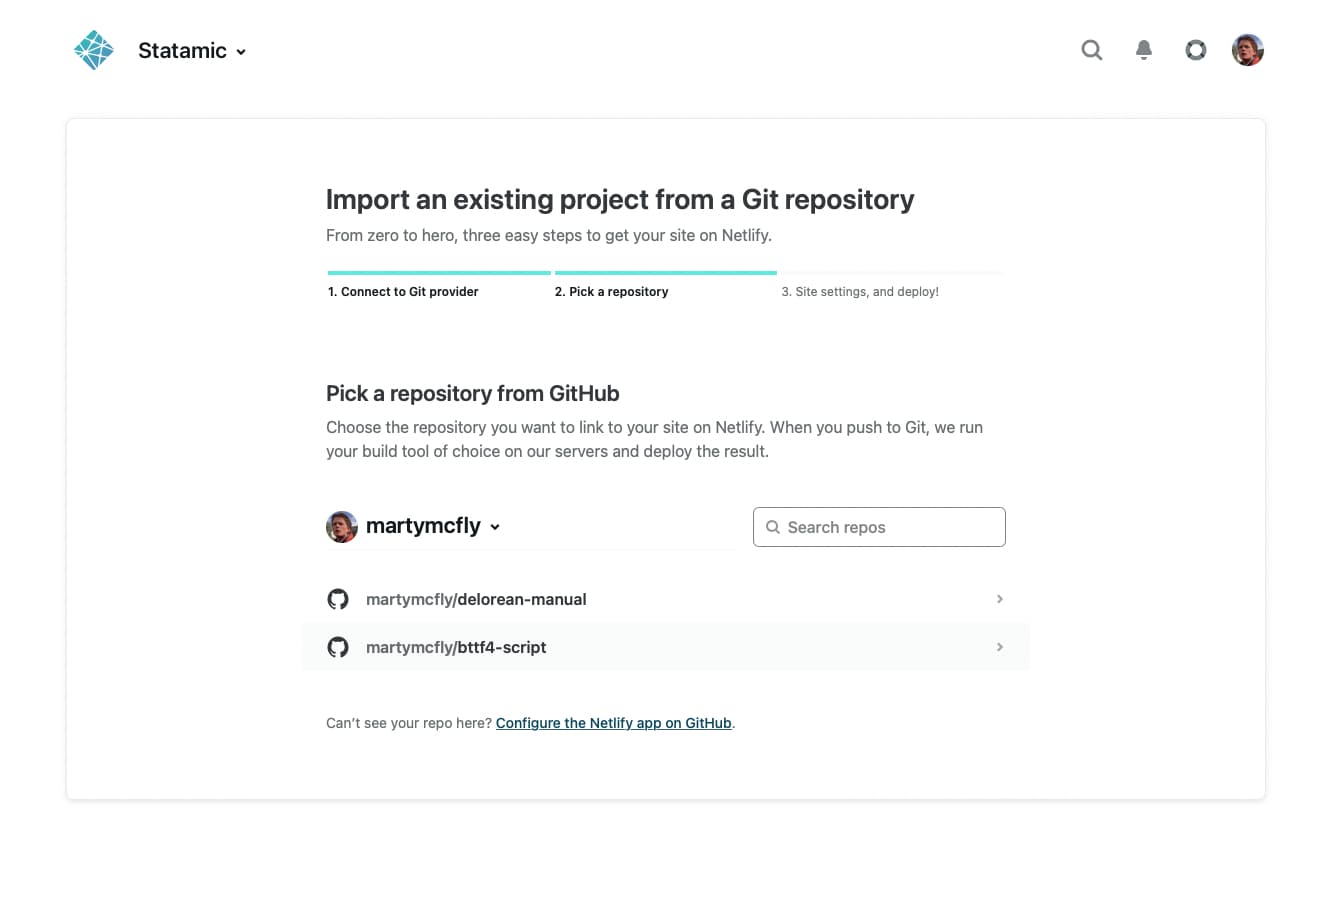Screen dimensions: 1333x911
Task: Click the Netlify logo icon in the header
Action: click(x=1195, y=50)
